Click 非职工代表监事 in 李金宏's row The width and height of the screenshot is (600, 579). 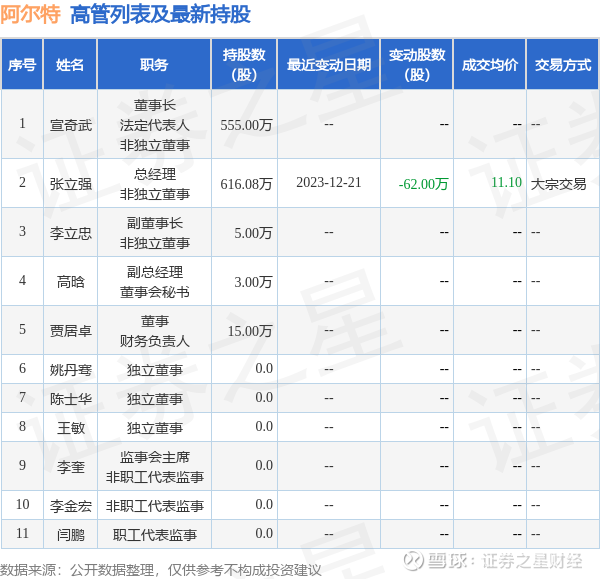click(155, 506)
